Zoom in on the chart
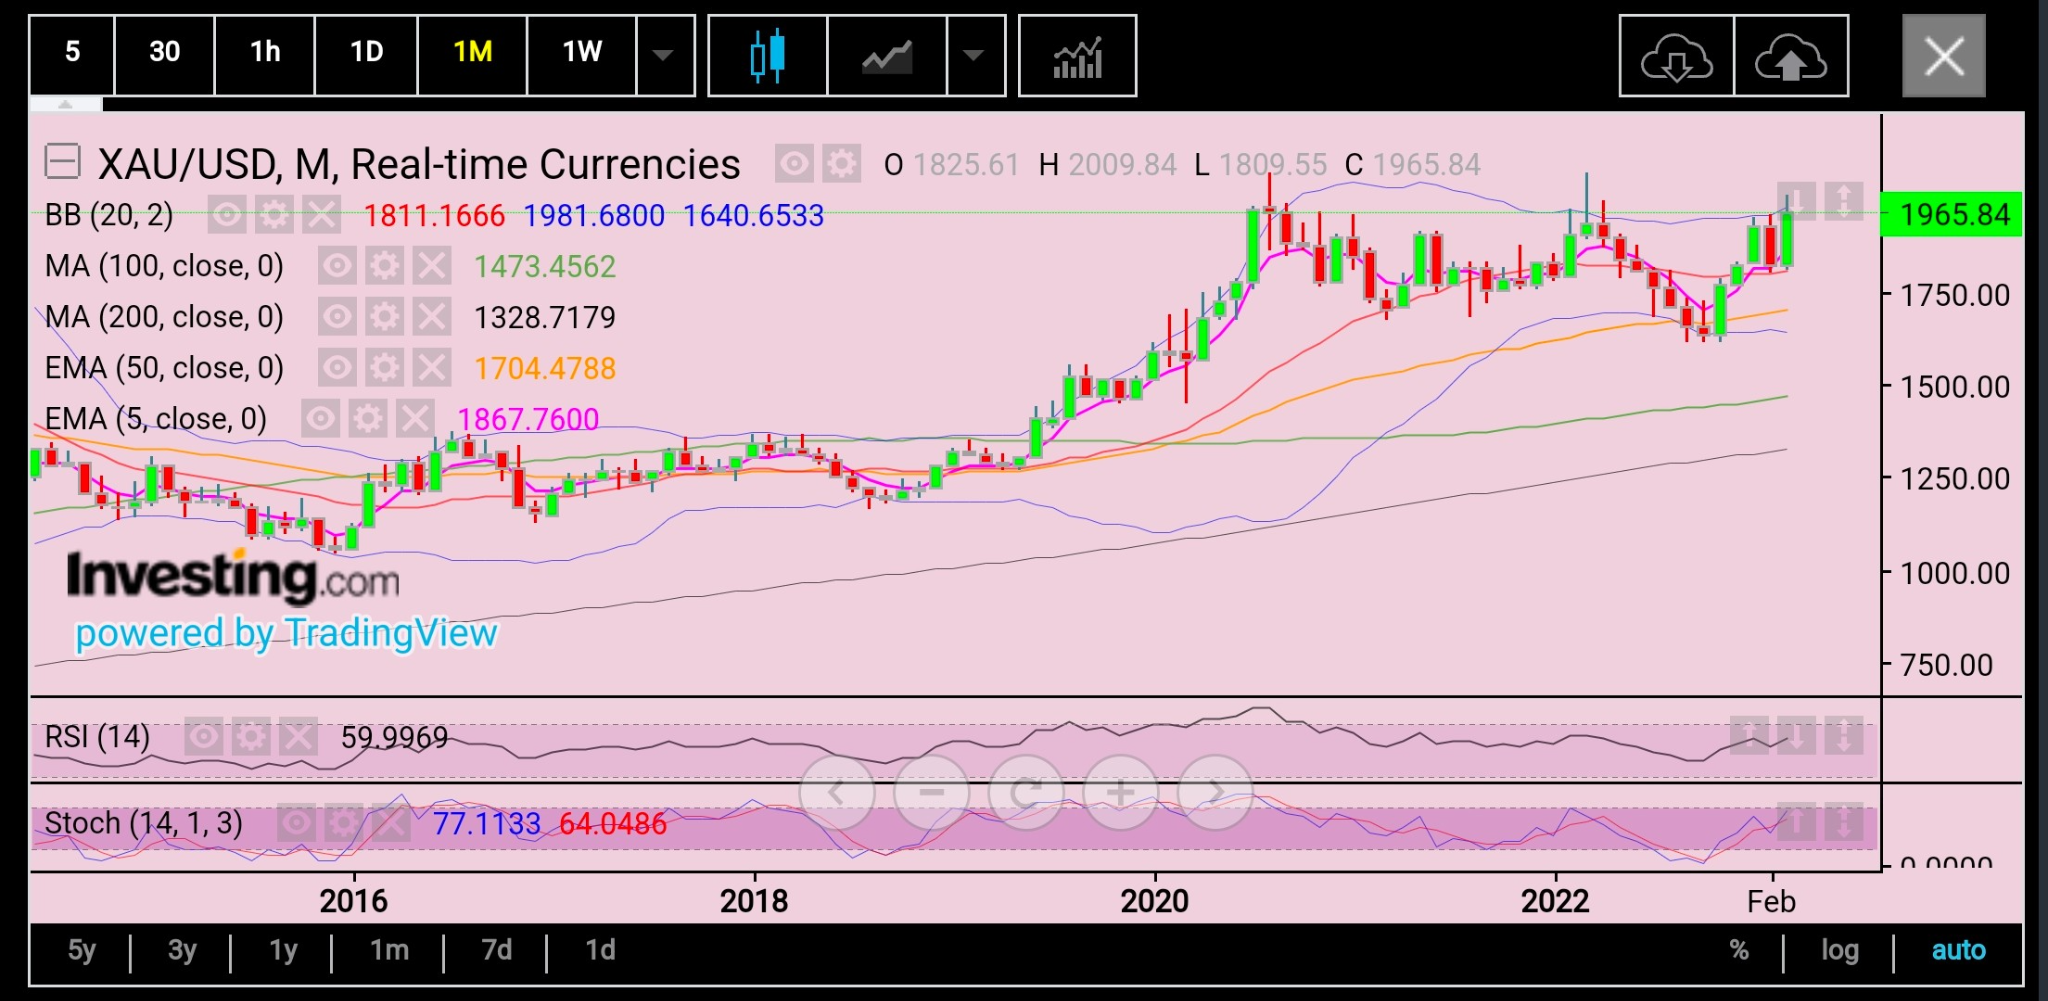Viewport: 2048px width, 1001px height. pyautogui.click(x=1121, y=793)
